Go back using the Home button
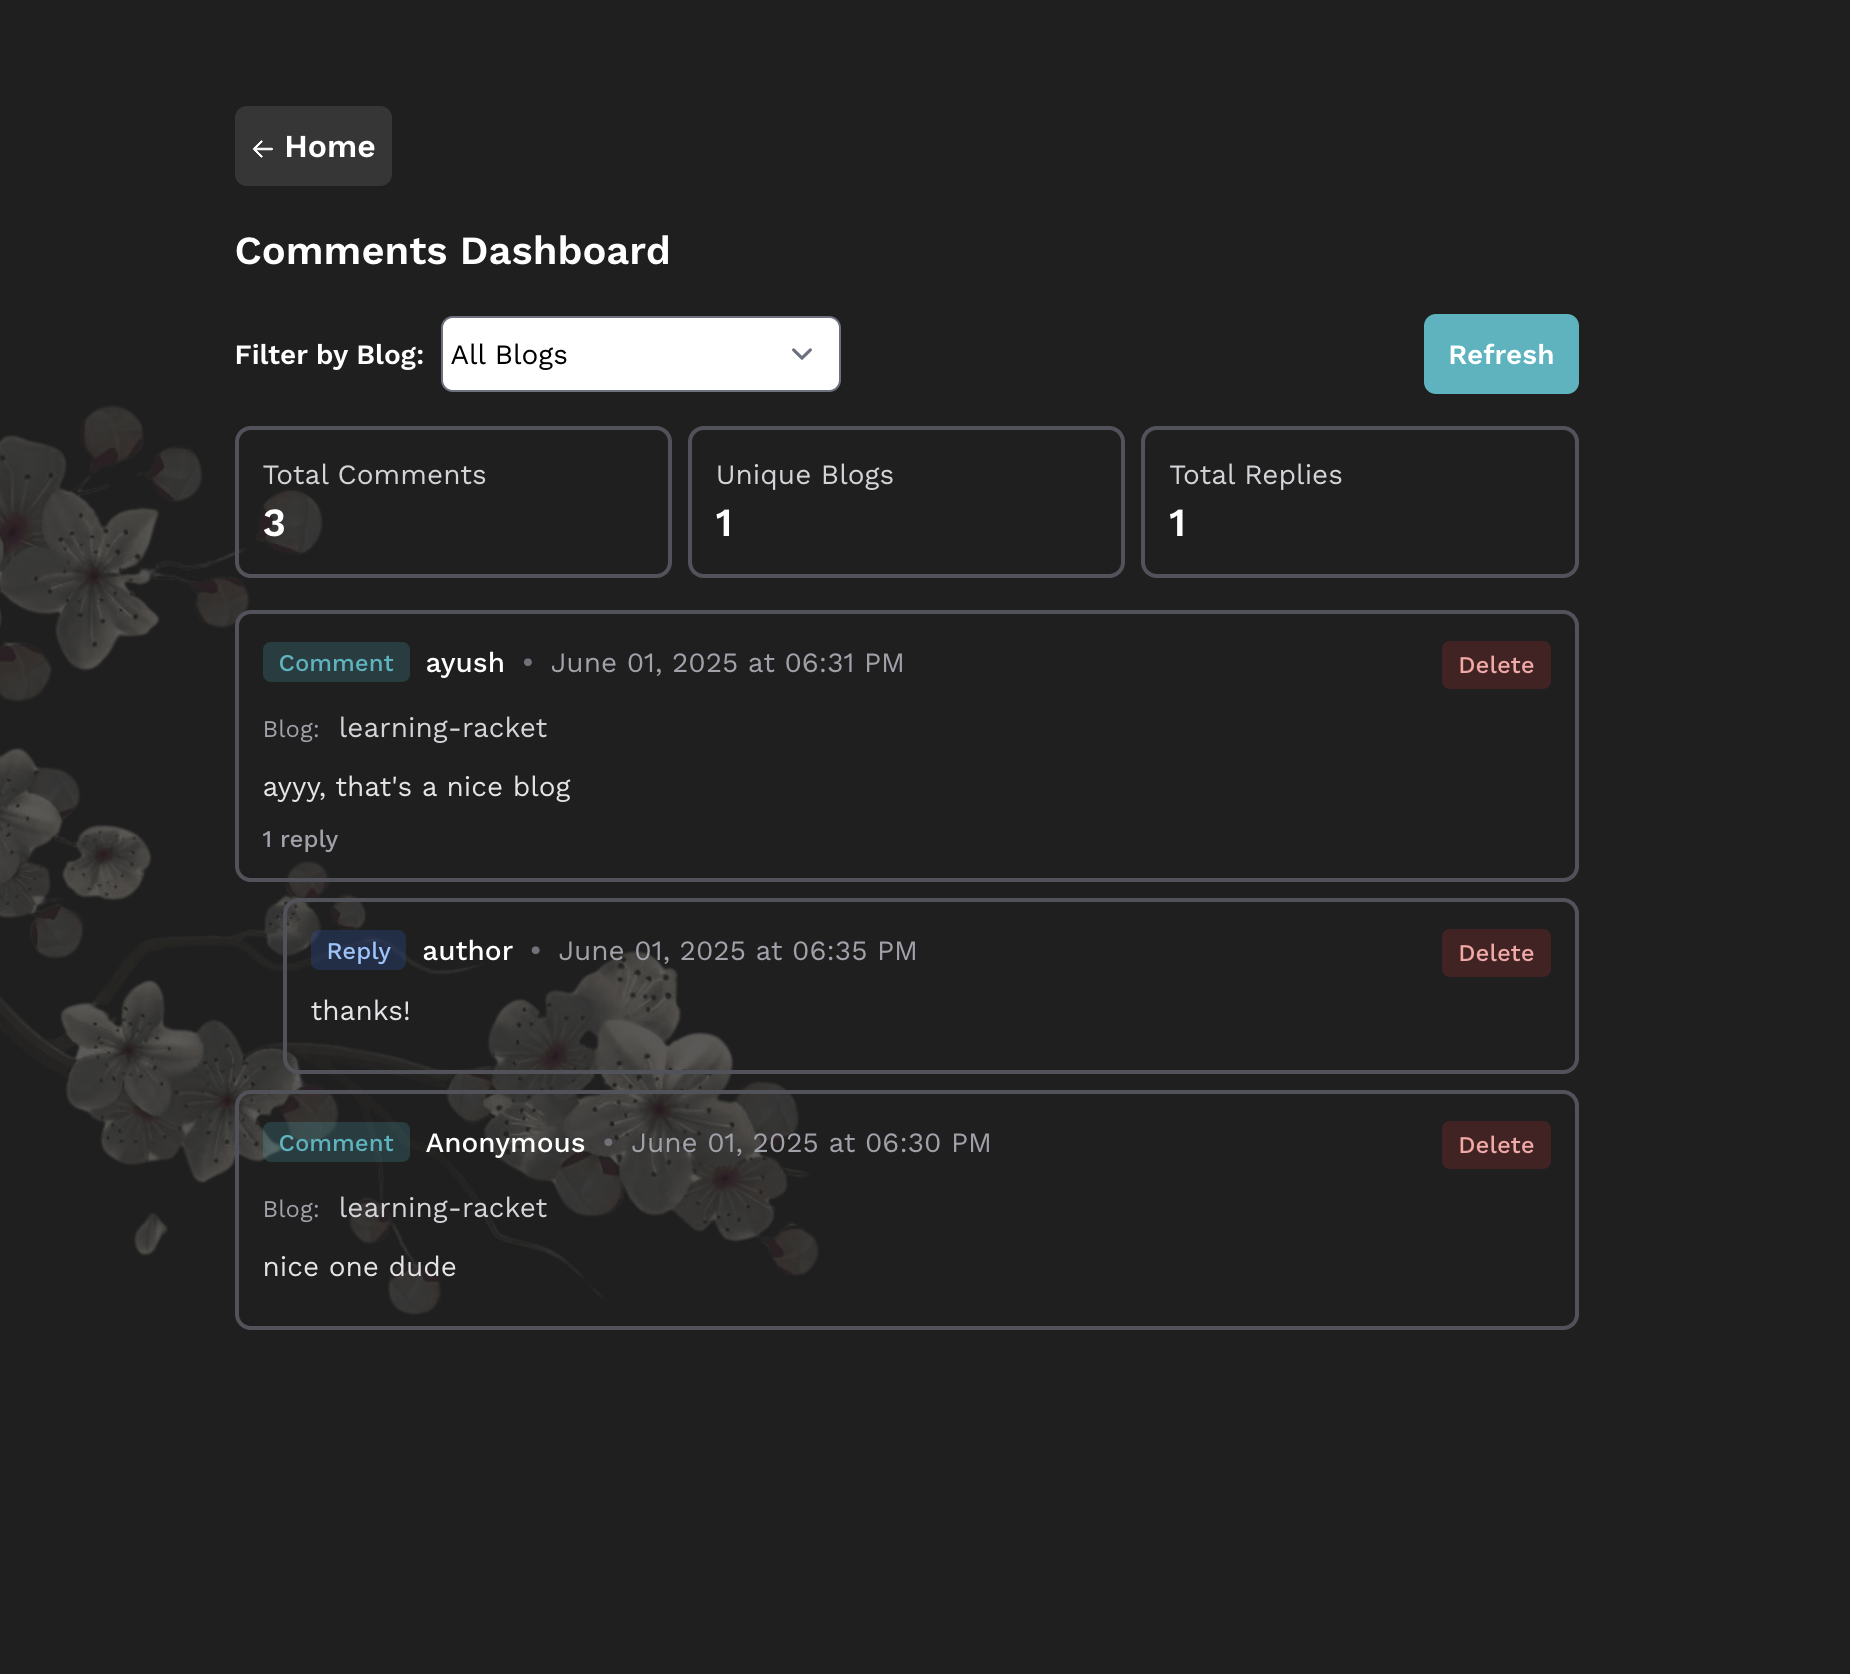This screenshot has height=1674, width=1850. pyautogui.click(x=313, y=146)
